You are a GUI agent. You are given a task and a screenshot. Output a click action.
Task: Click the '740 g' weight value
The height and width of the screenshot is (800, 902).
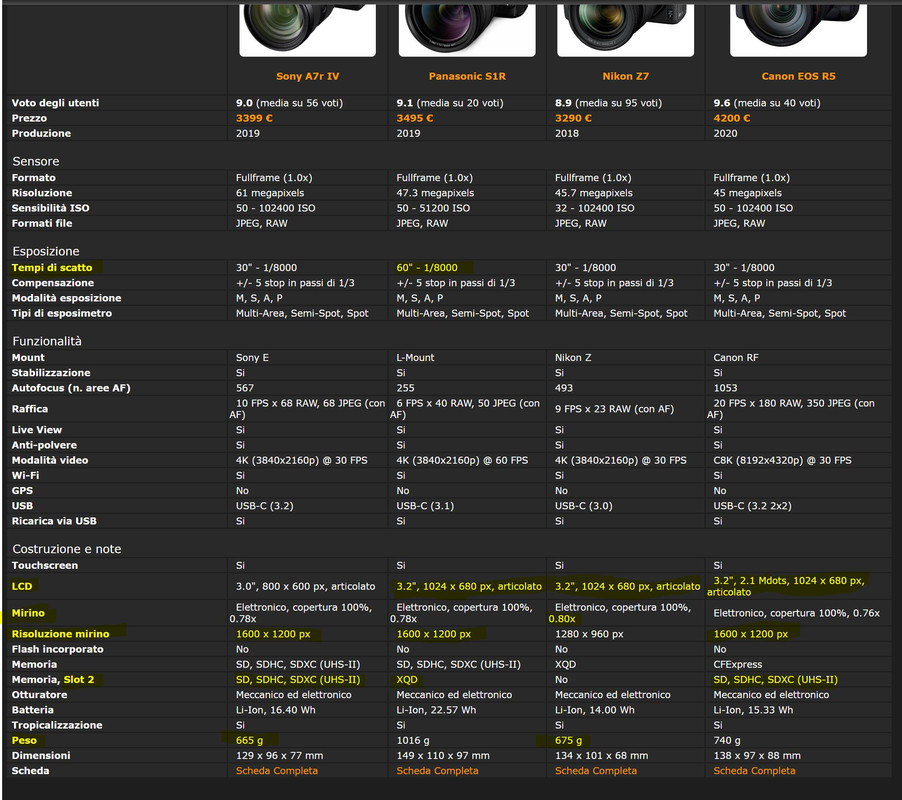(x=727, y=740)
